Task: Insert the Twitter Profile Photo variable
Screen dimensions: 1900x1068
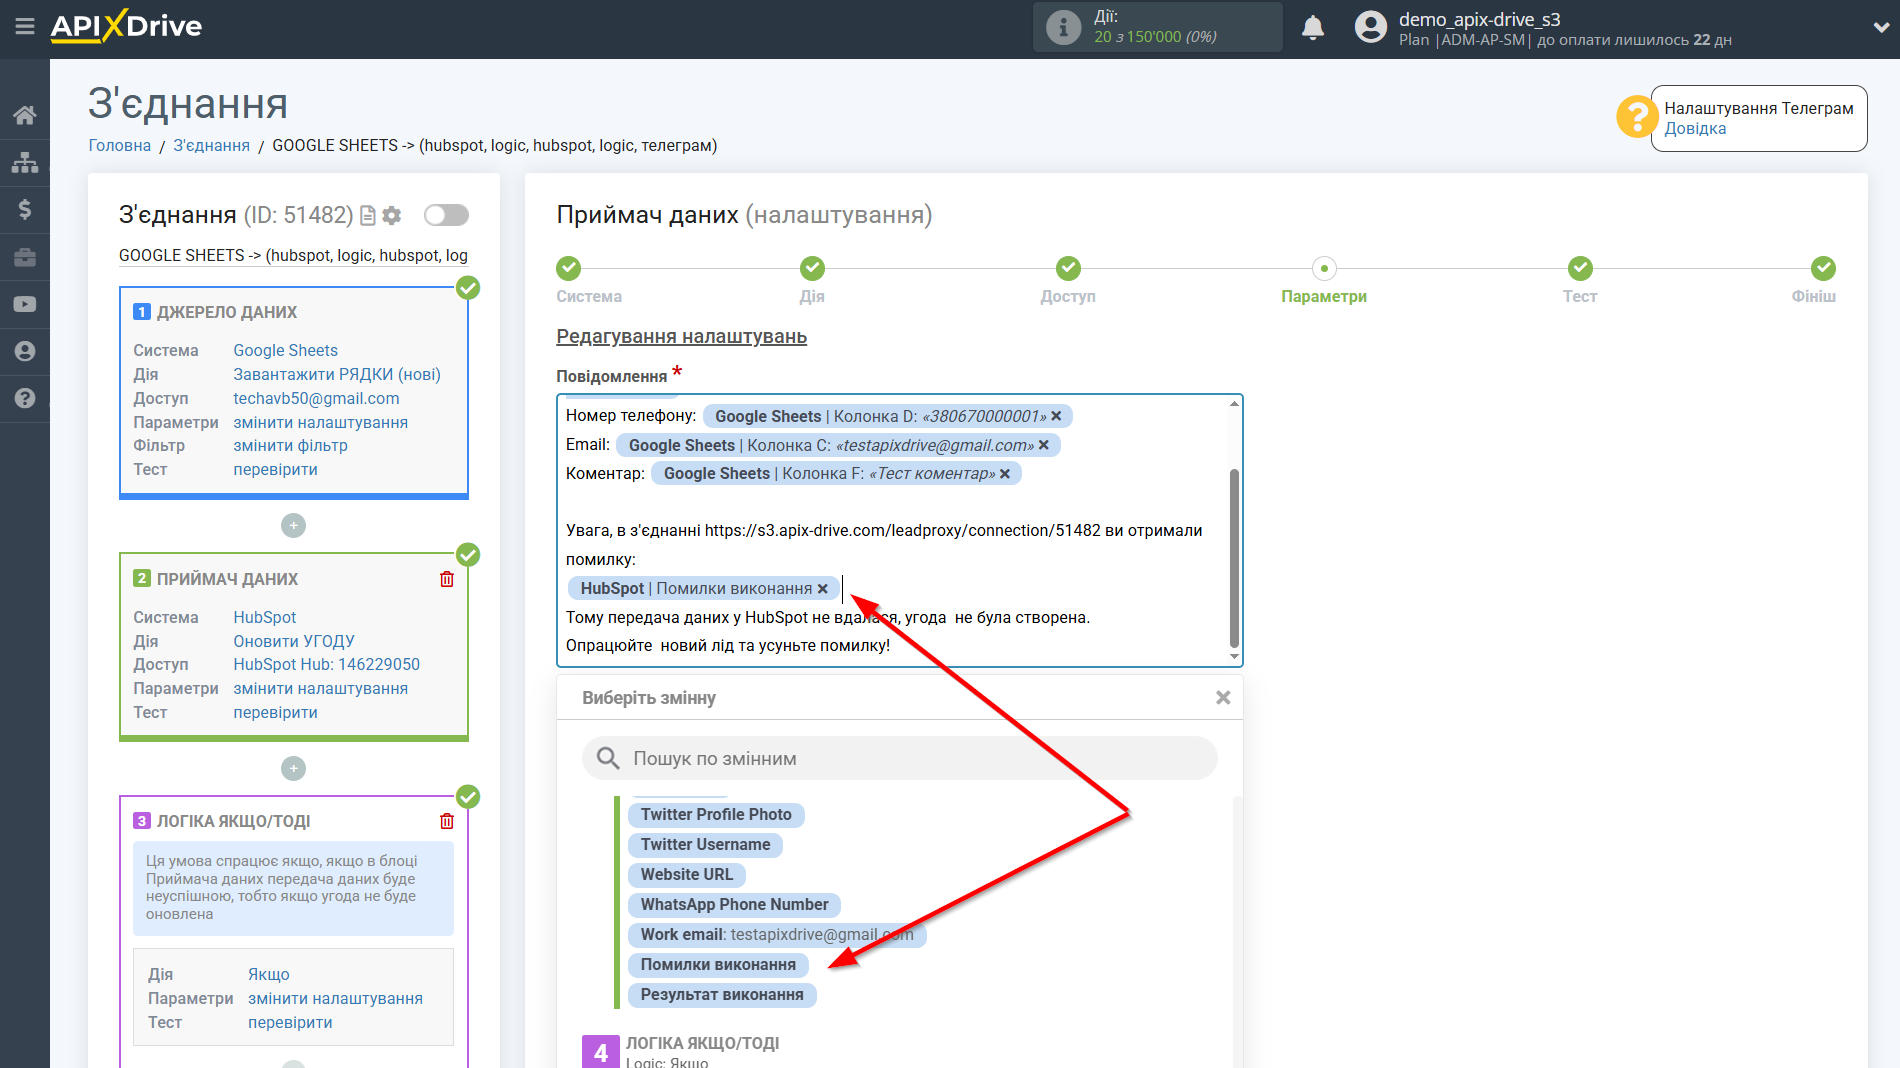Action: 716,815
